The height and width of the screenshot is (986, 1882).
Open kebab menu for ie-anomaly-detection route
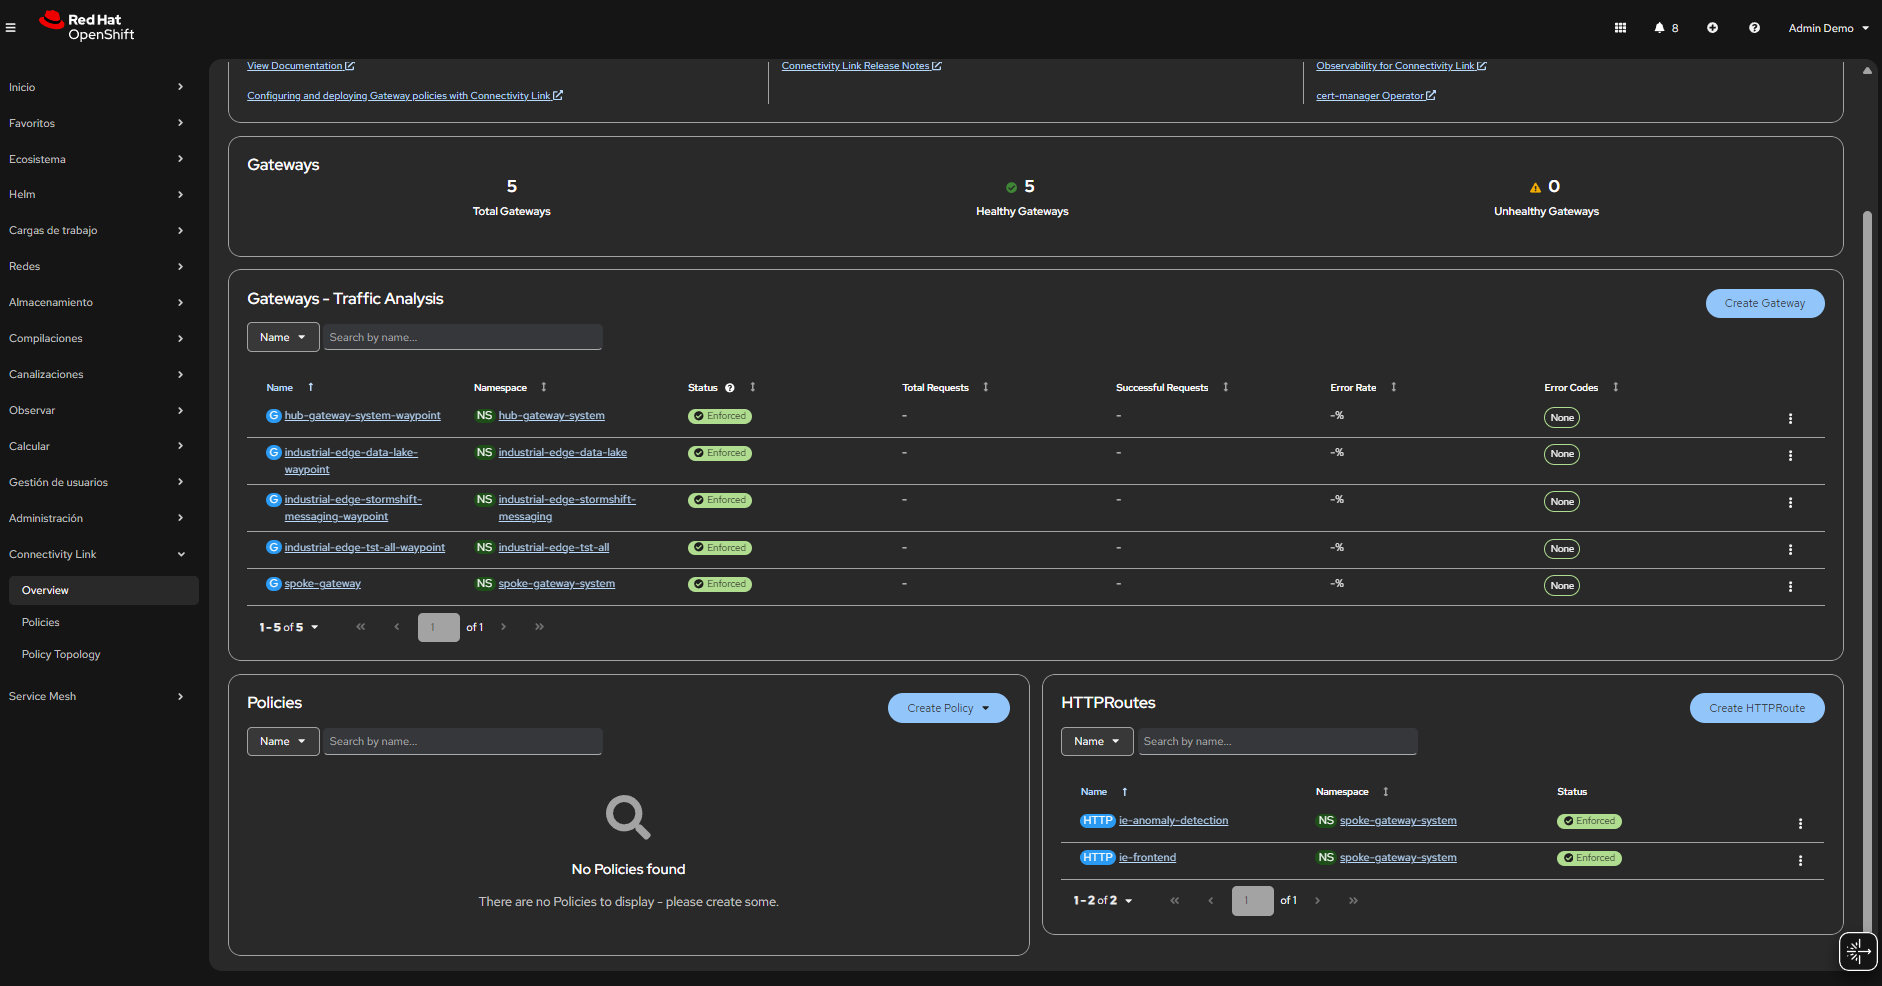(1800, 824)
